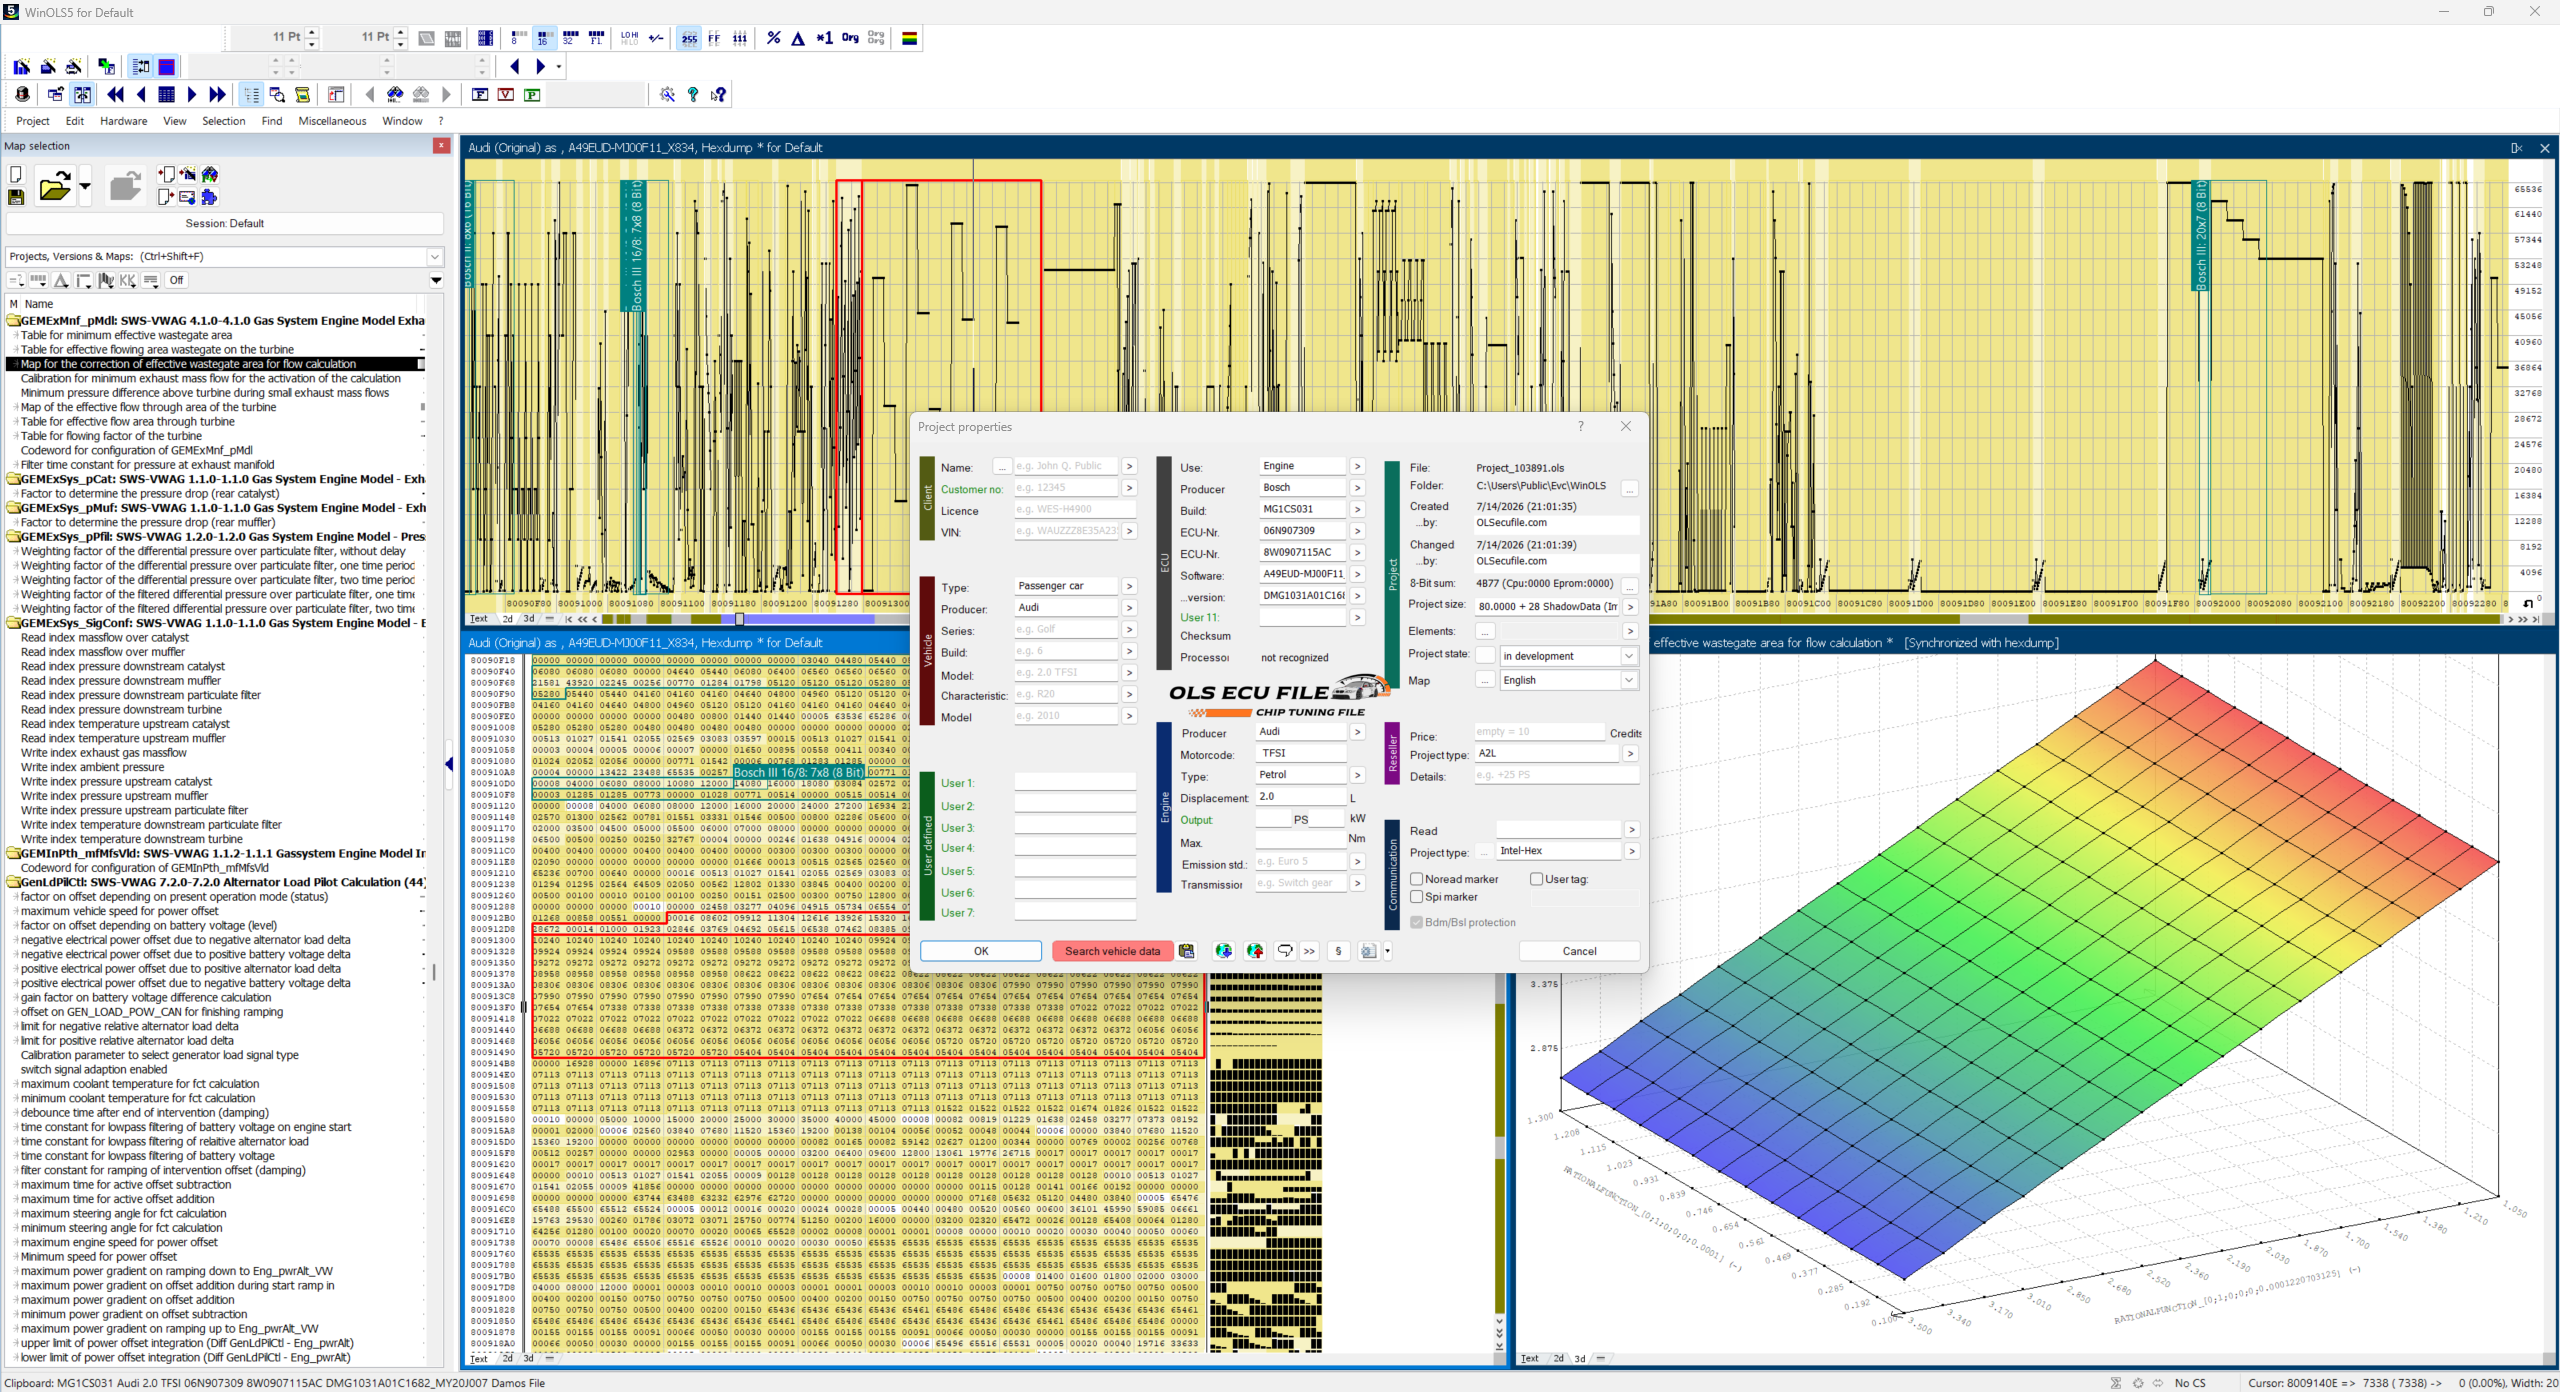Screen dimensions: 2560x1392
Task: Collapse the GEMExSys_SigConf folder node
Action: point(14,623)
